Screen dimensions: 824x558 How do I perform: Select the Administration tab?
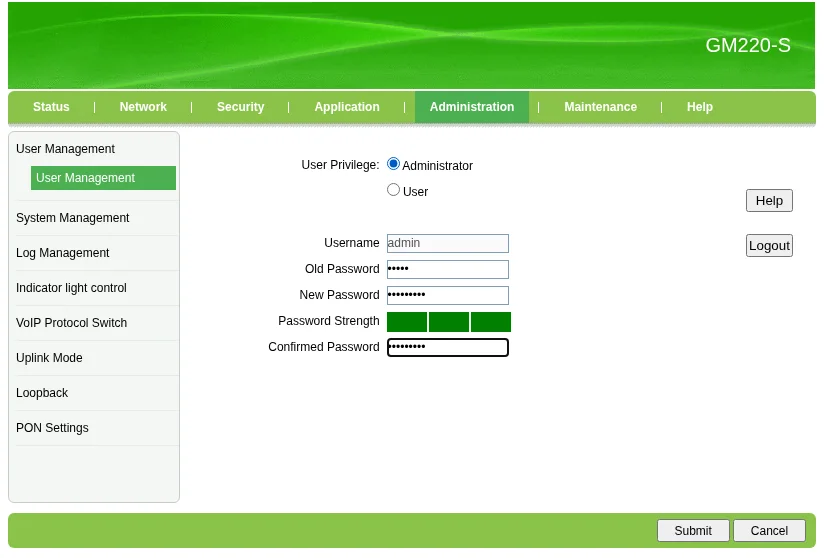(472, 107)
